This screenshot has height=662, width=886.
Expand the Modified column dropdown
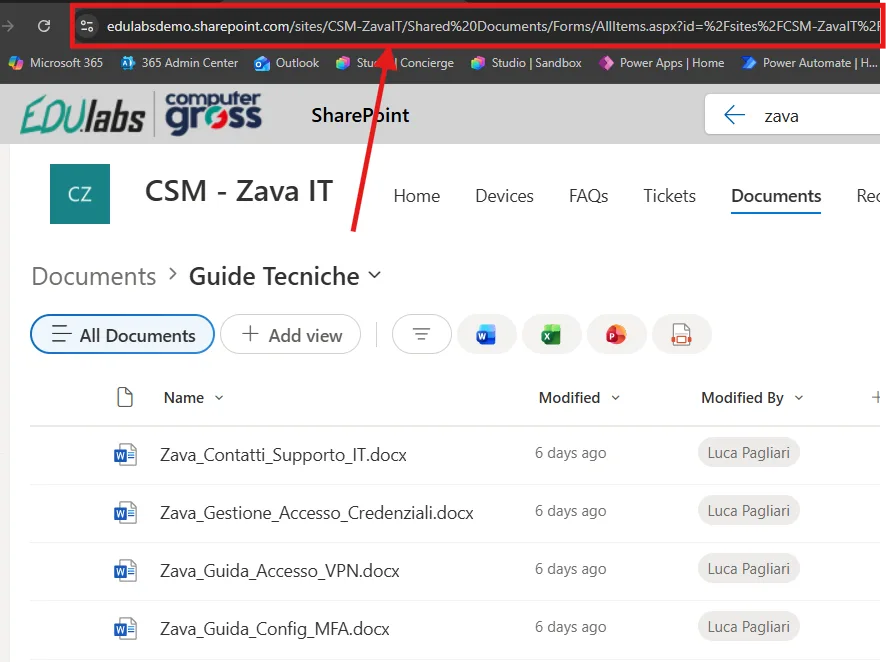coord(616,398)
